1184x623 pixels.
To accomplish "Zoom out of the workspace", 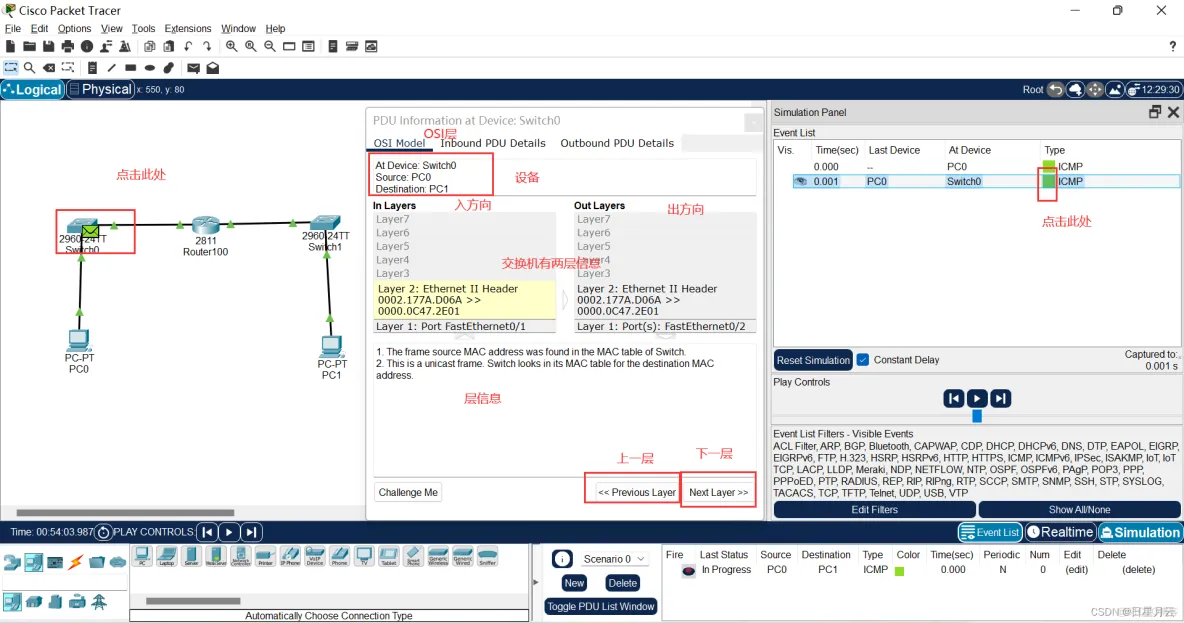I will pos(270,47).
